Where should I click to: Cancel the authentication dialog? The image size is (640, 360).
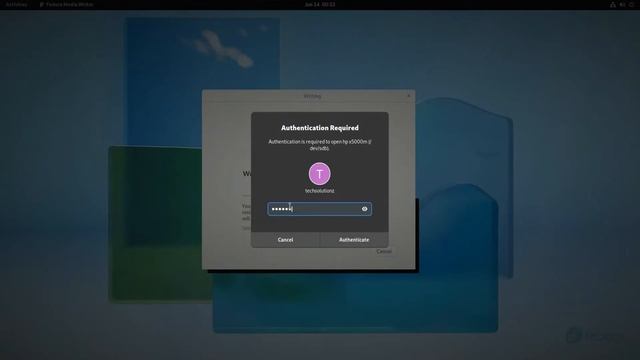[x=285, y=240]
